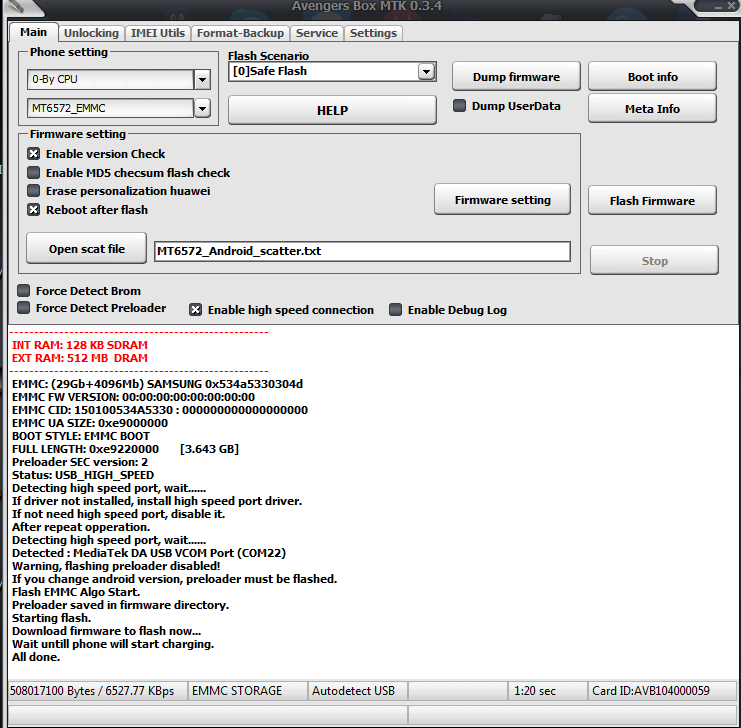
Task: Open the IMEI Utils tab
Action: pyautogui.click(x=158, y=33)
